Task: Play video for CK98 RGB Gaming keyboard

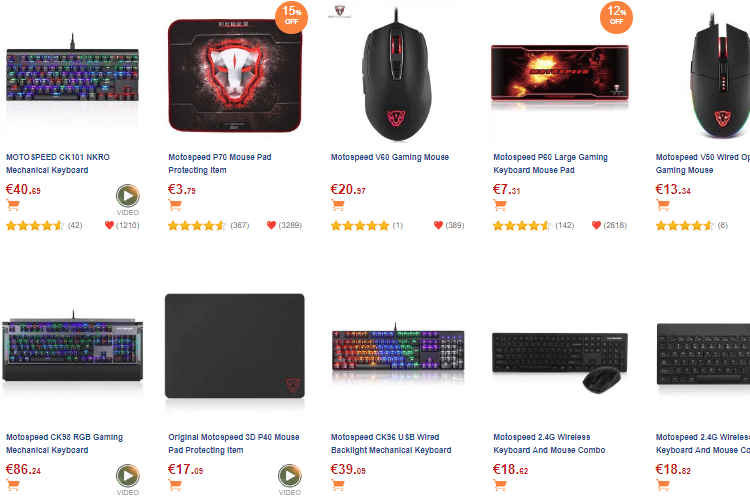Action: (128, 476)
